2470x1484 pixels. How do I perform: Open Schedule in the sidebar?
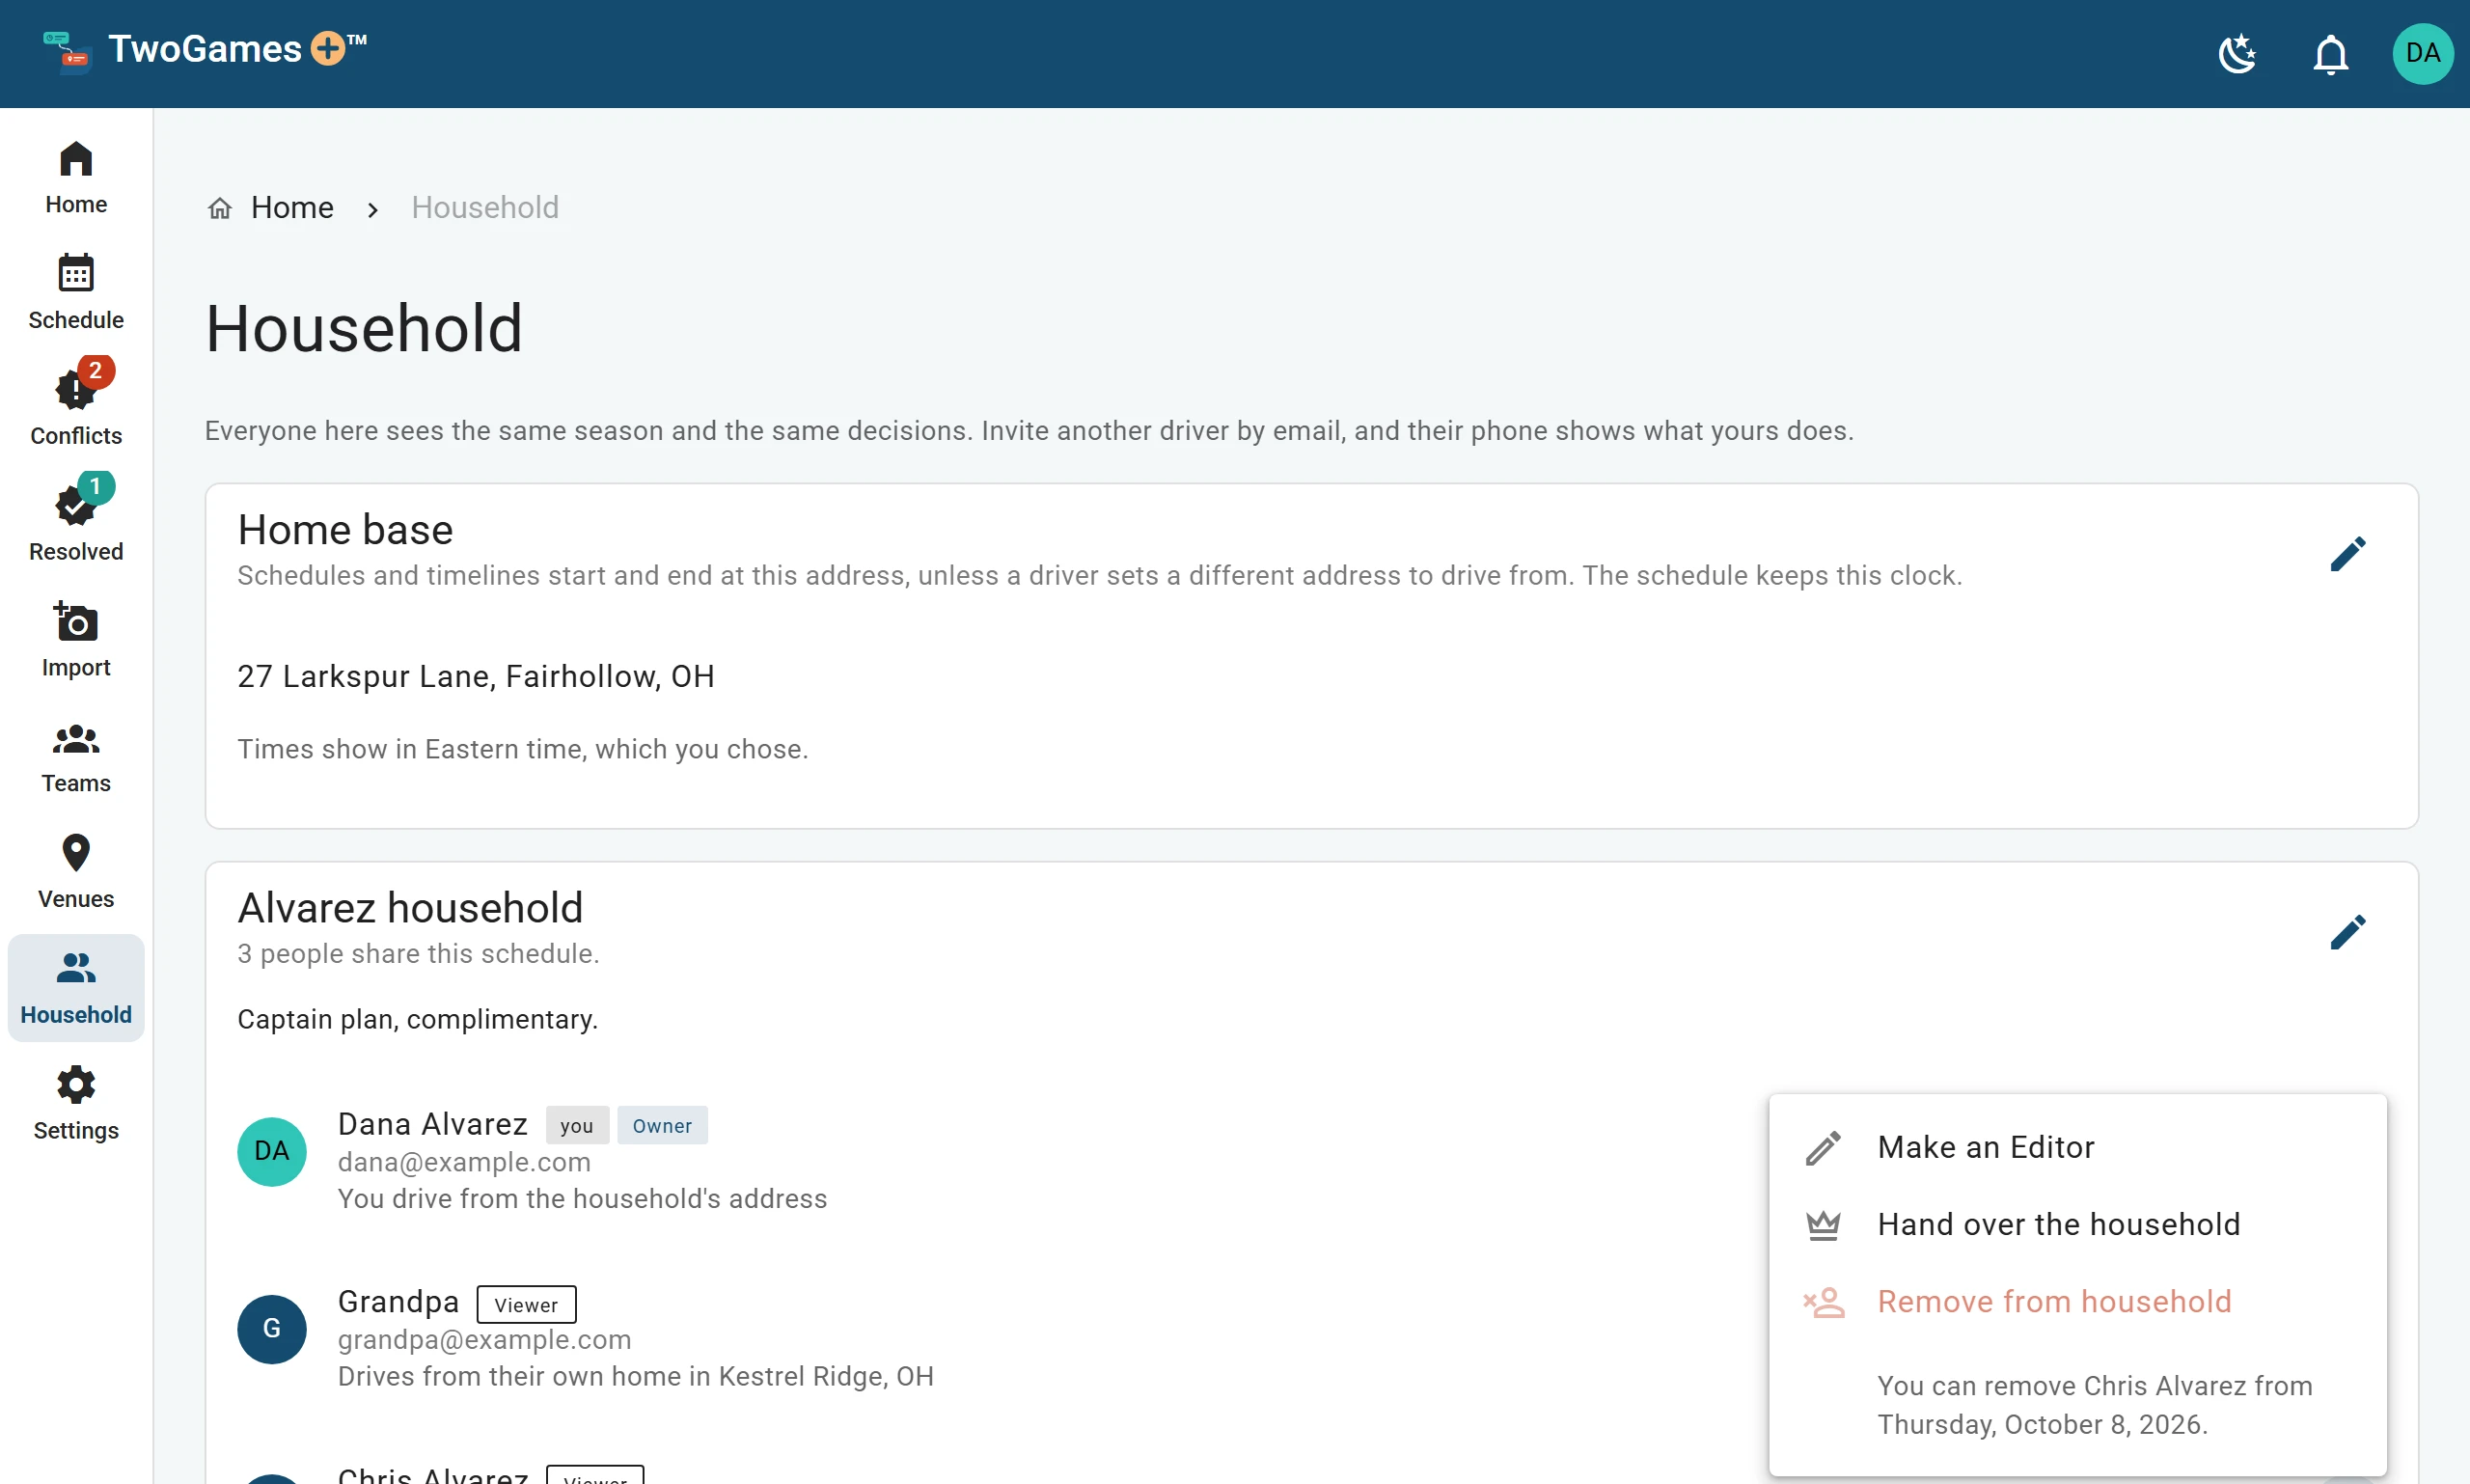click(x=76, y=292)
